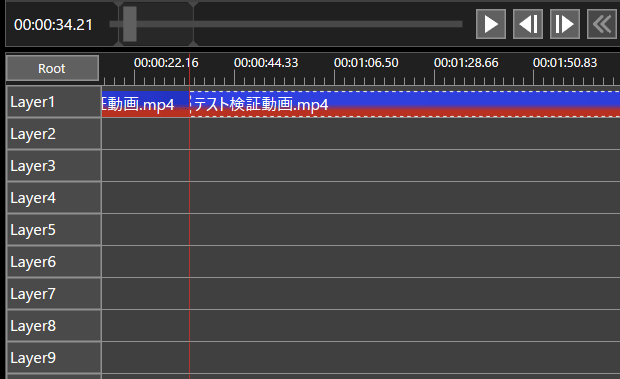Click the Layer5 header
This screenshot has width=620, height=379.
point(54,230)
